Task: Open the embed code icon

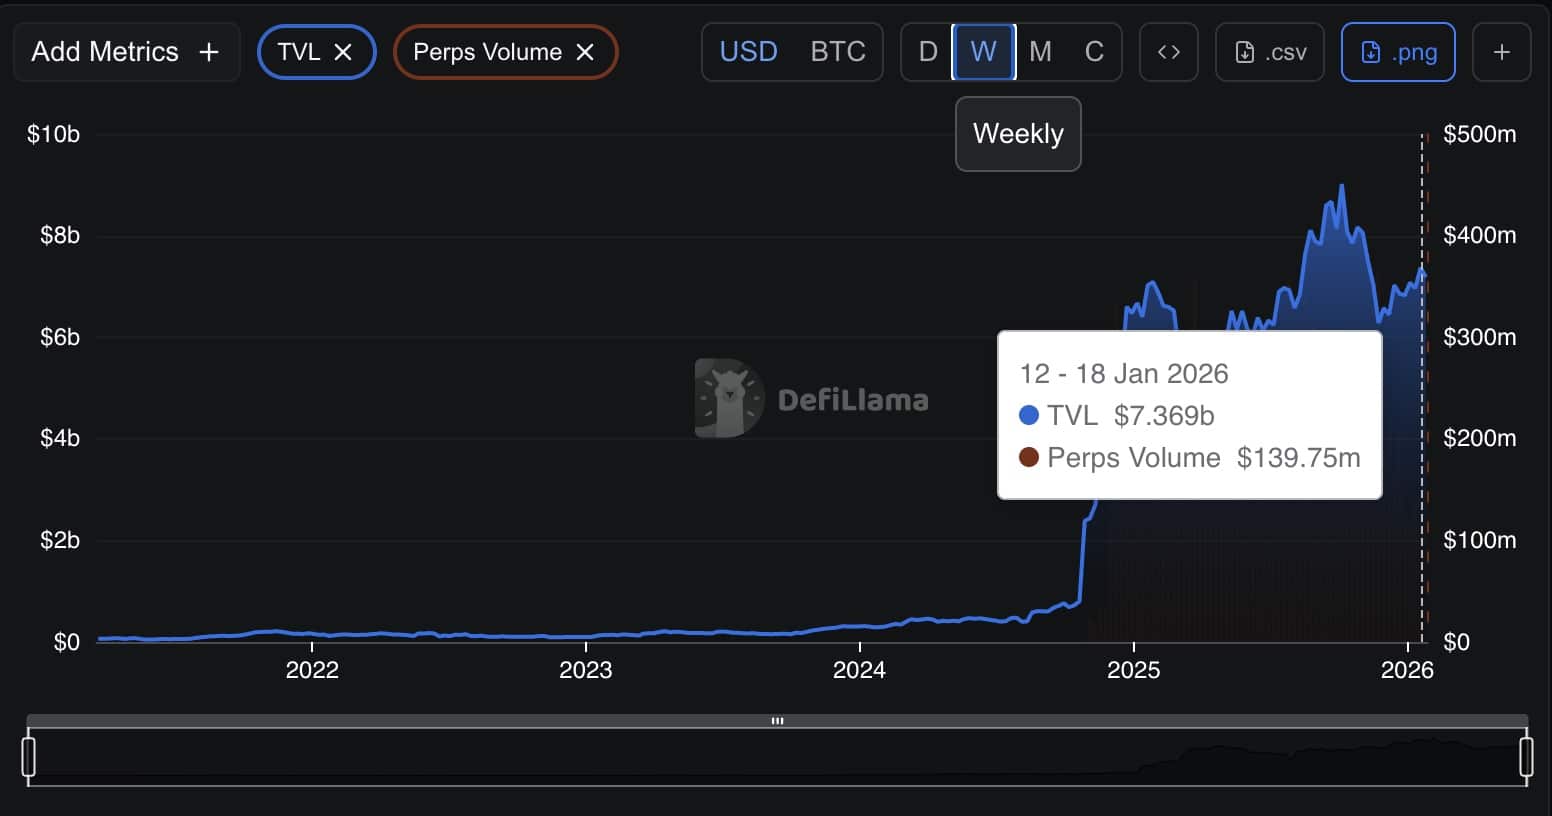Action: (x=1168, y=52)
